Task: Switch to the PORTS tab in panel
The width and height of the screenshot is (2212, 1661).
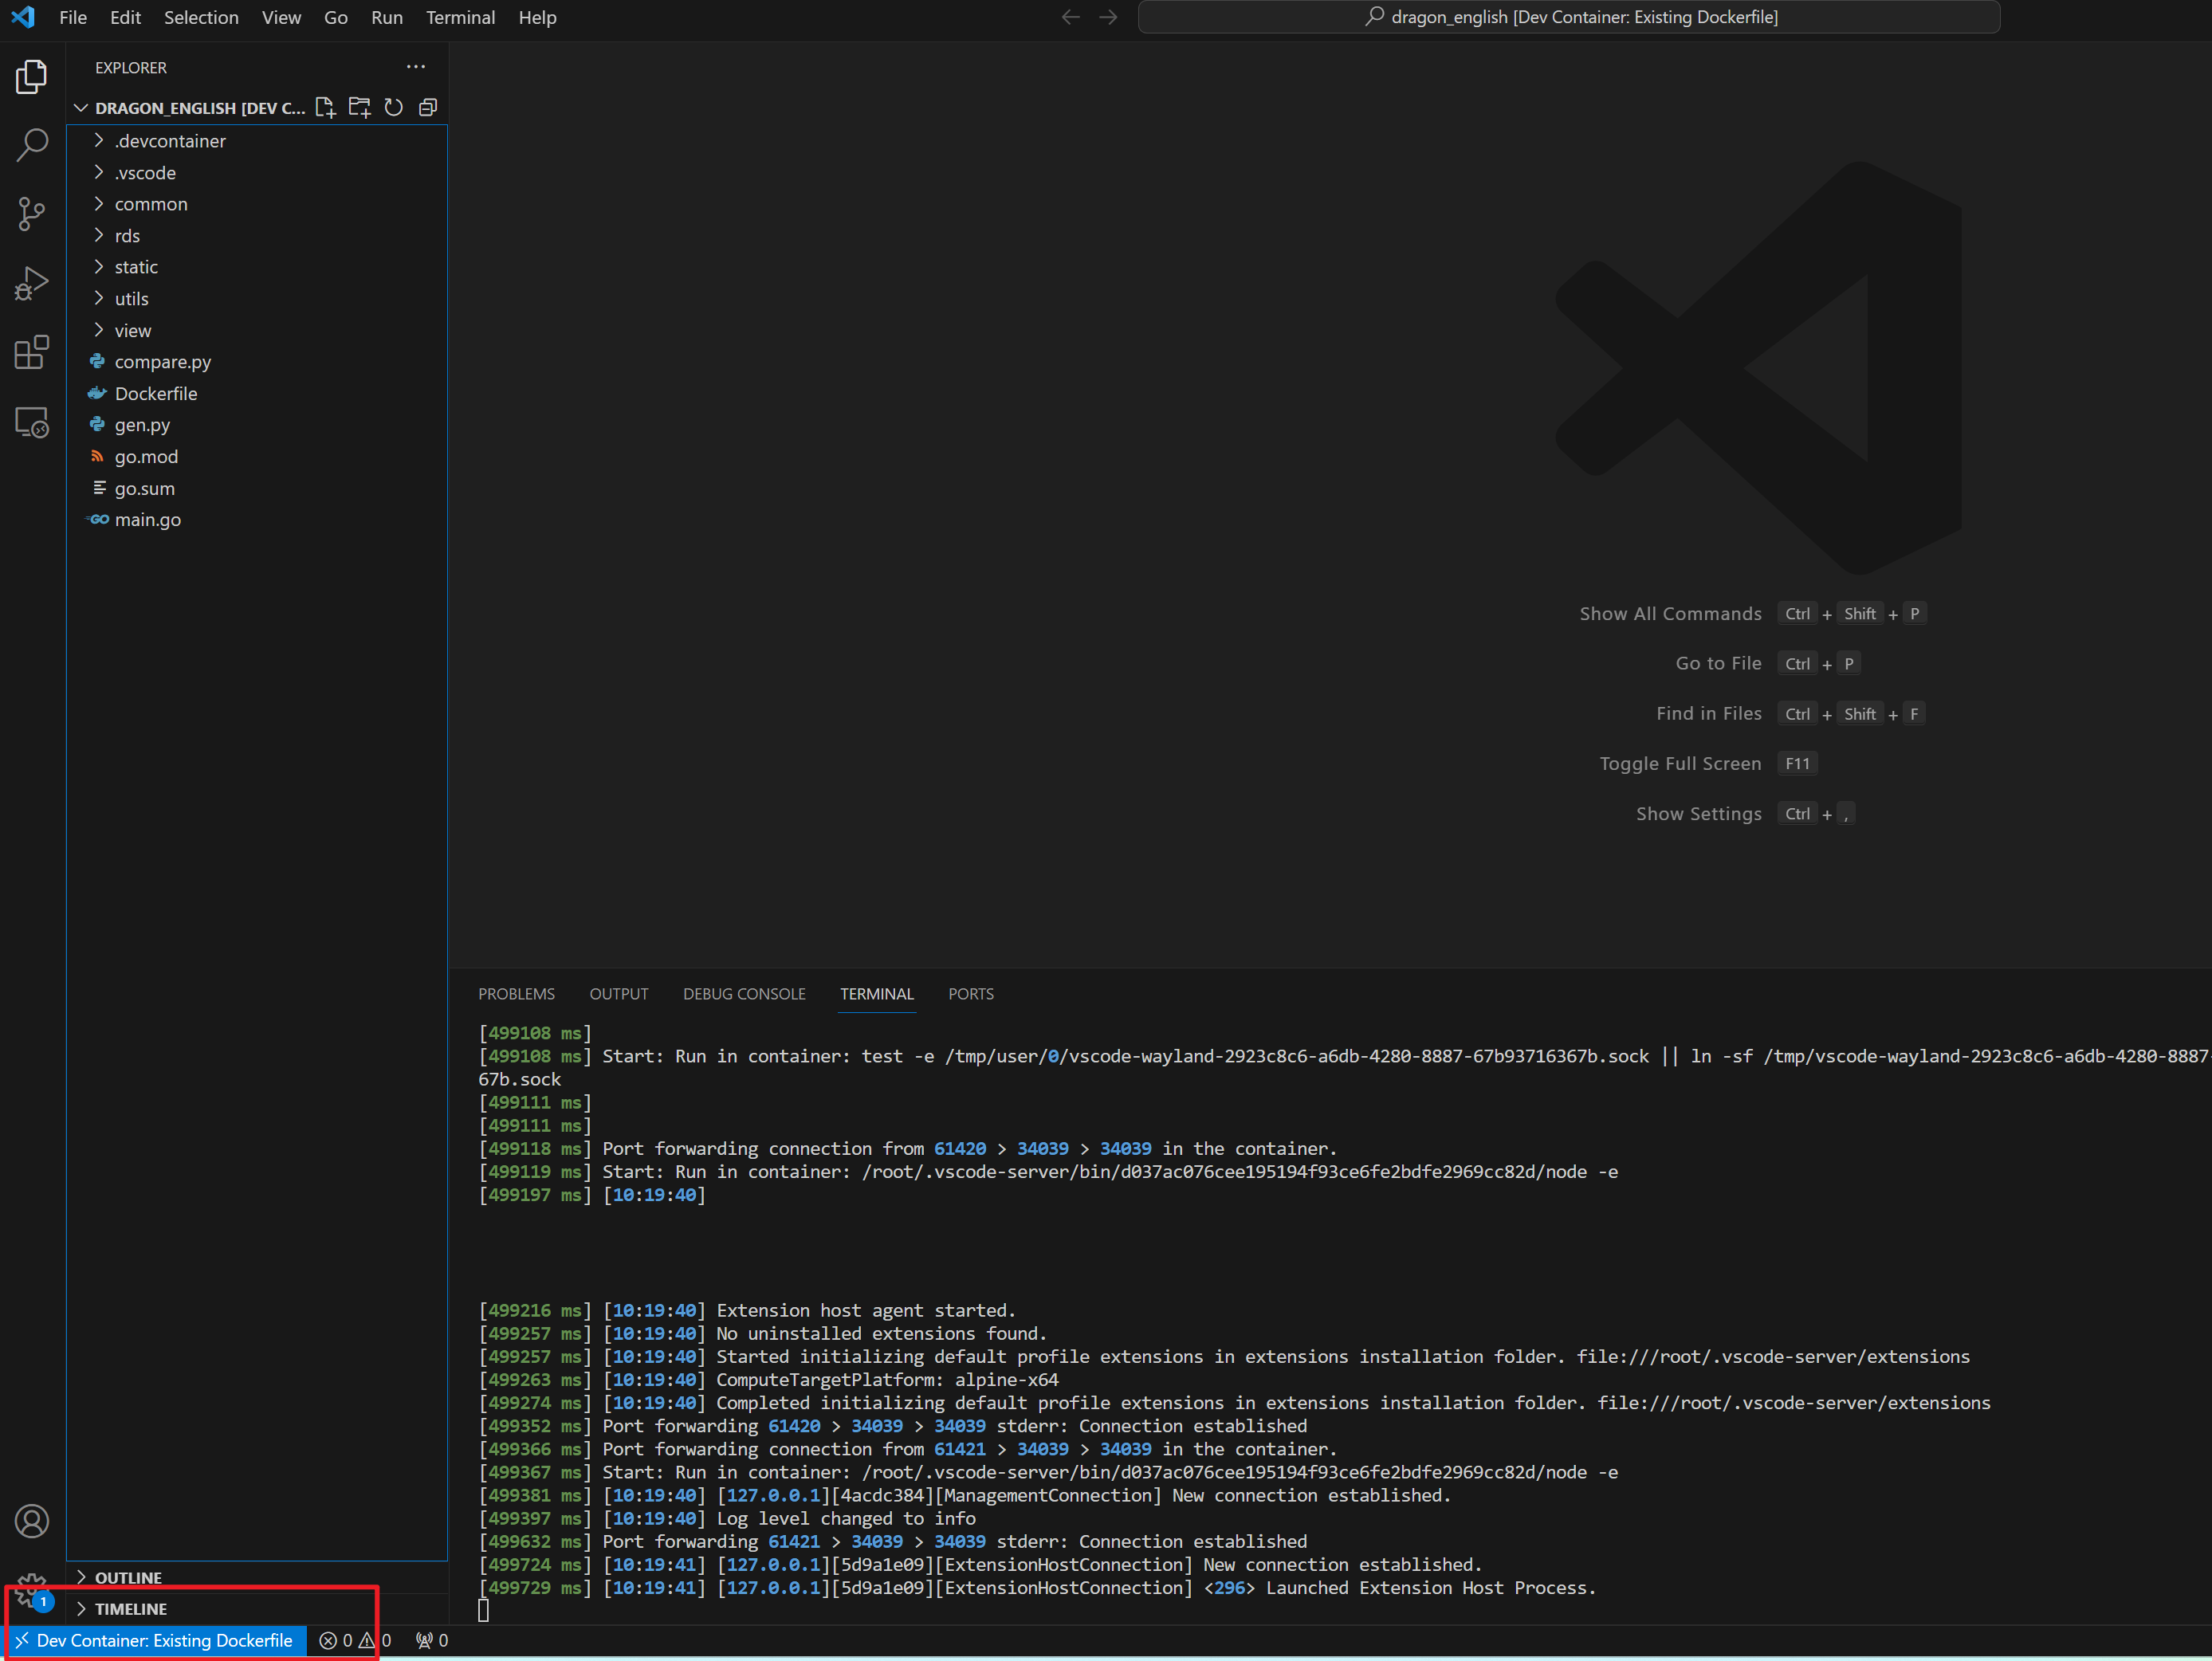Action: click(972, 995)
